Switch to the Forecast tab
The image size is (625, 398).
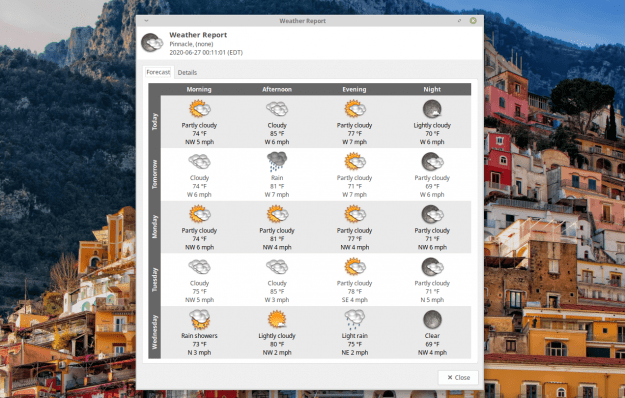pyautogui.click(x=158, y=72)
